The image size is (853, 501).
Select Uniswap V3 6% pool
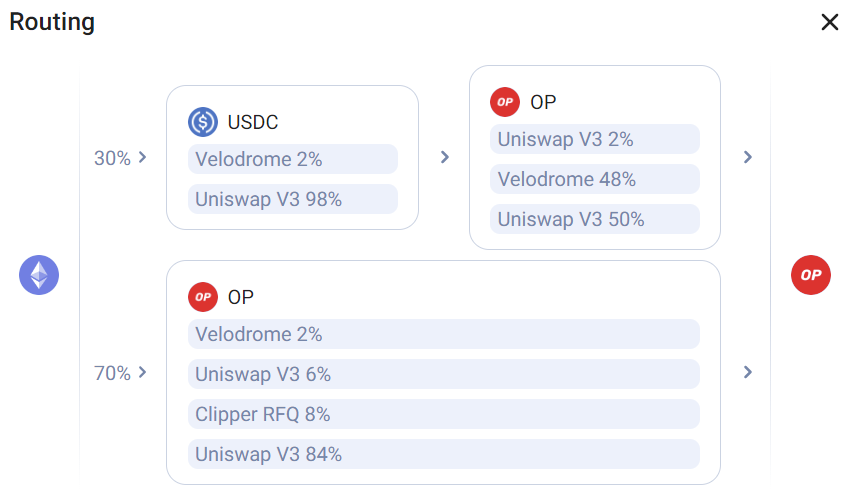[x=443, y=374]
